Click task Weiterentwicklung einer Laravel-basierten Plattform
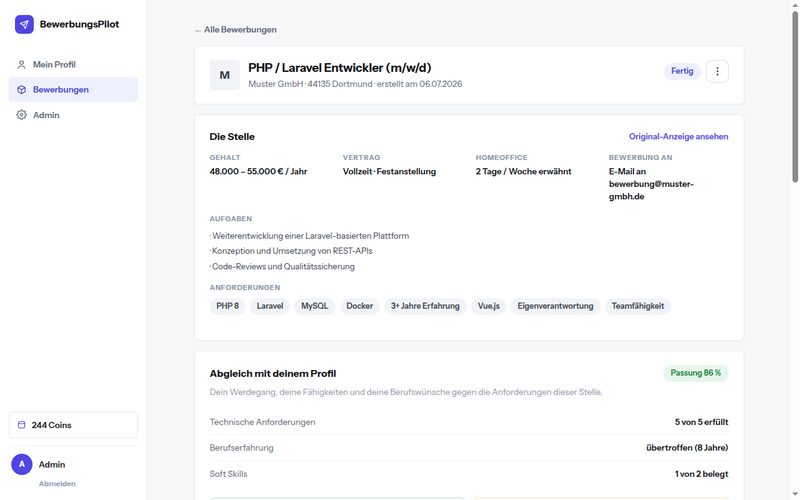 309,236
